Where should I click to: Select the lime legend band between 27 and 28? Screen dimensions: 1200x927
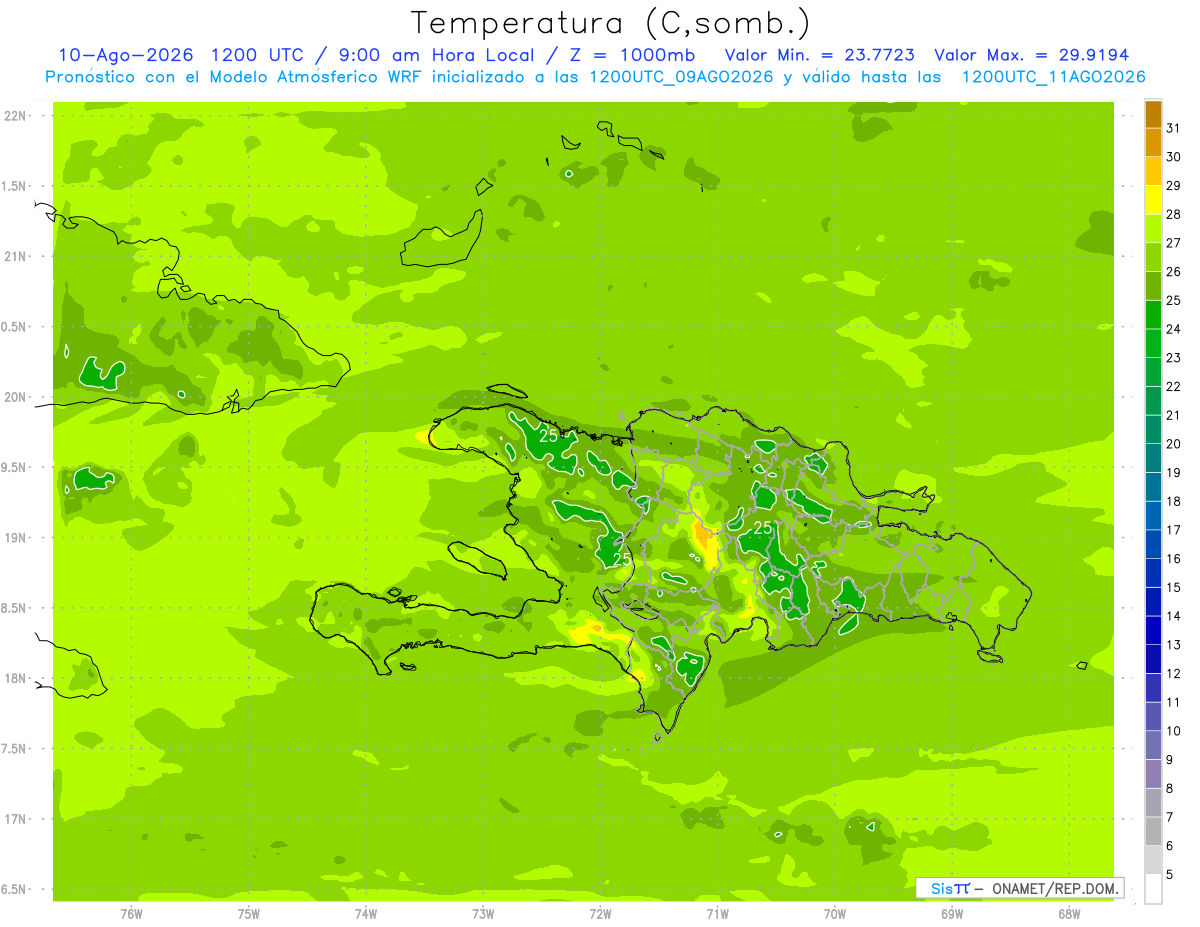click(x=1153, y=228)
